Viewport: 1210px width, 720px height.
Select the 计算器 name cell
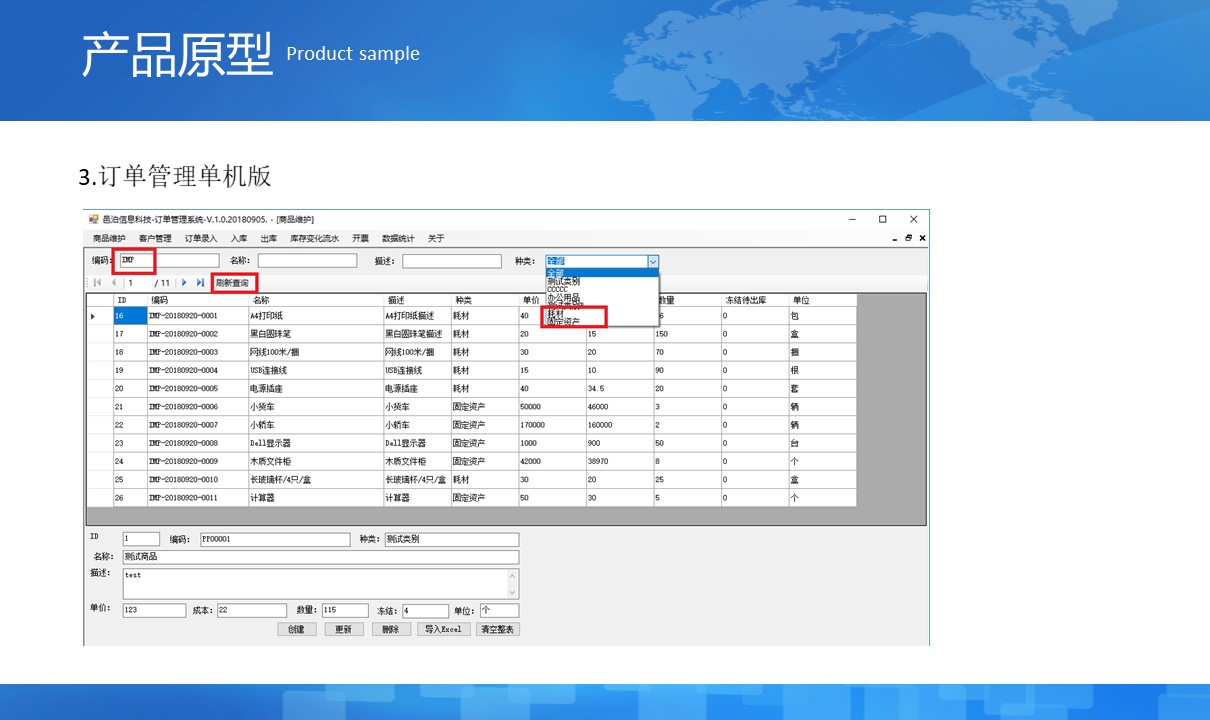316,497
